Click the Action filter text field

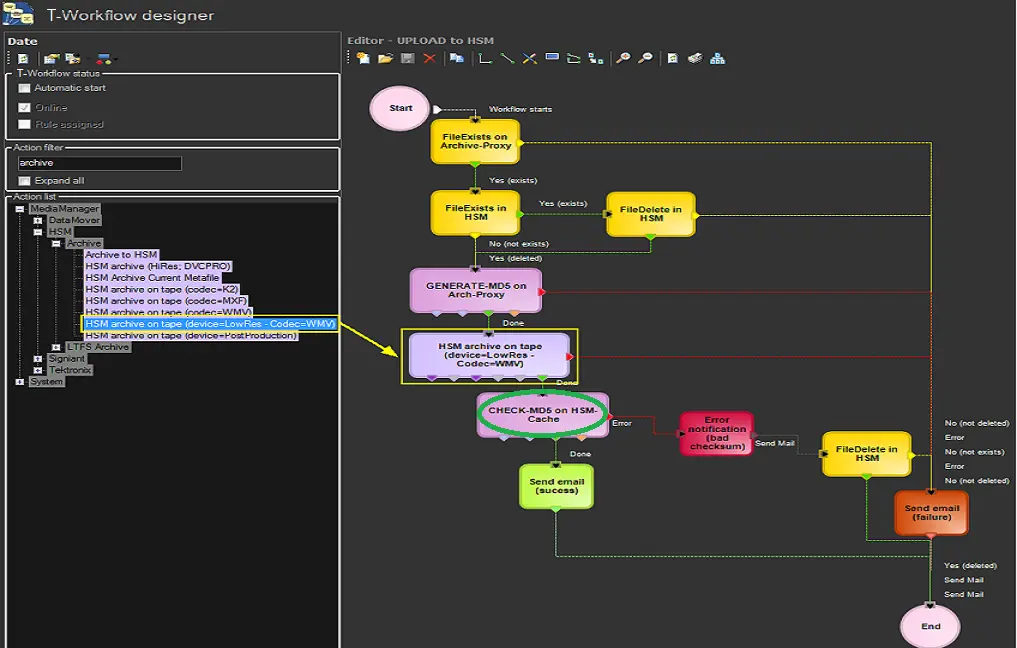(x=99, y=163)
